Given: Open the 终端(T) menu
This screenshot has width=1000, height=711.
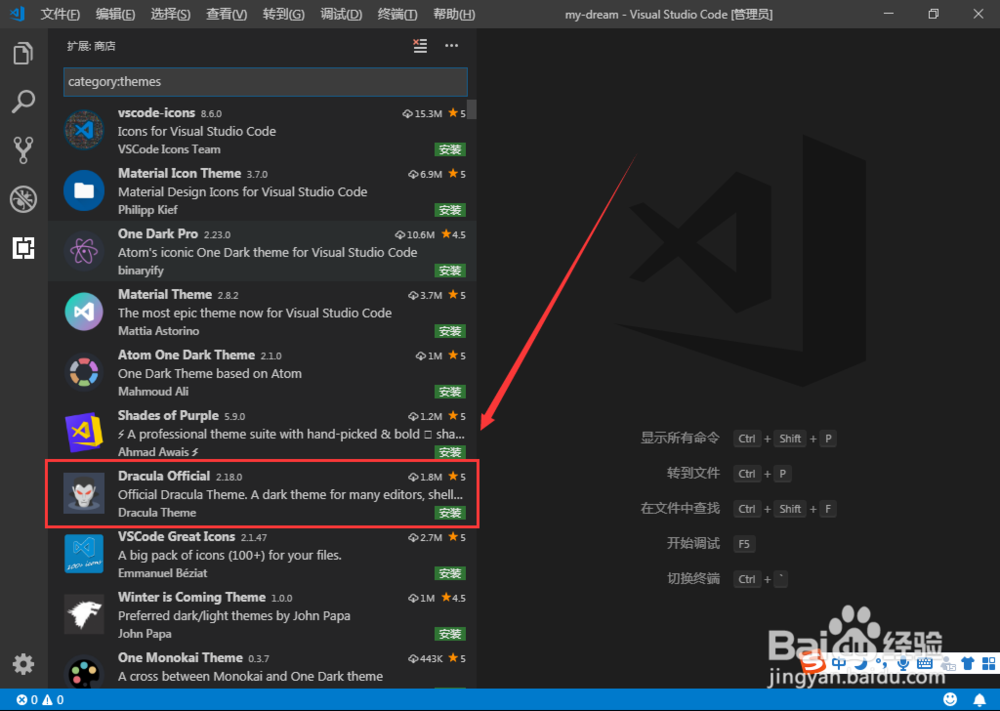Looking at the screenshot, I should coord(397,14).
